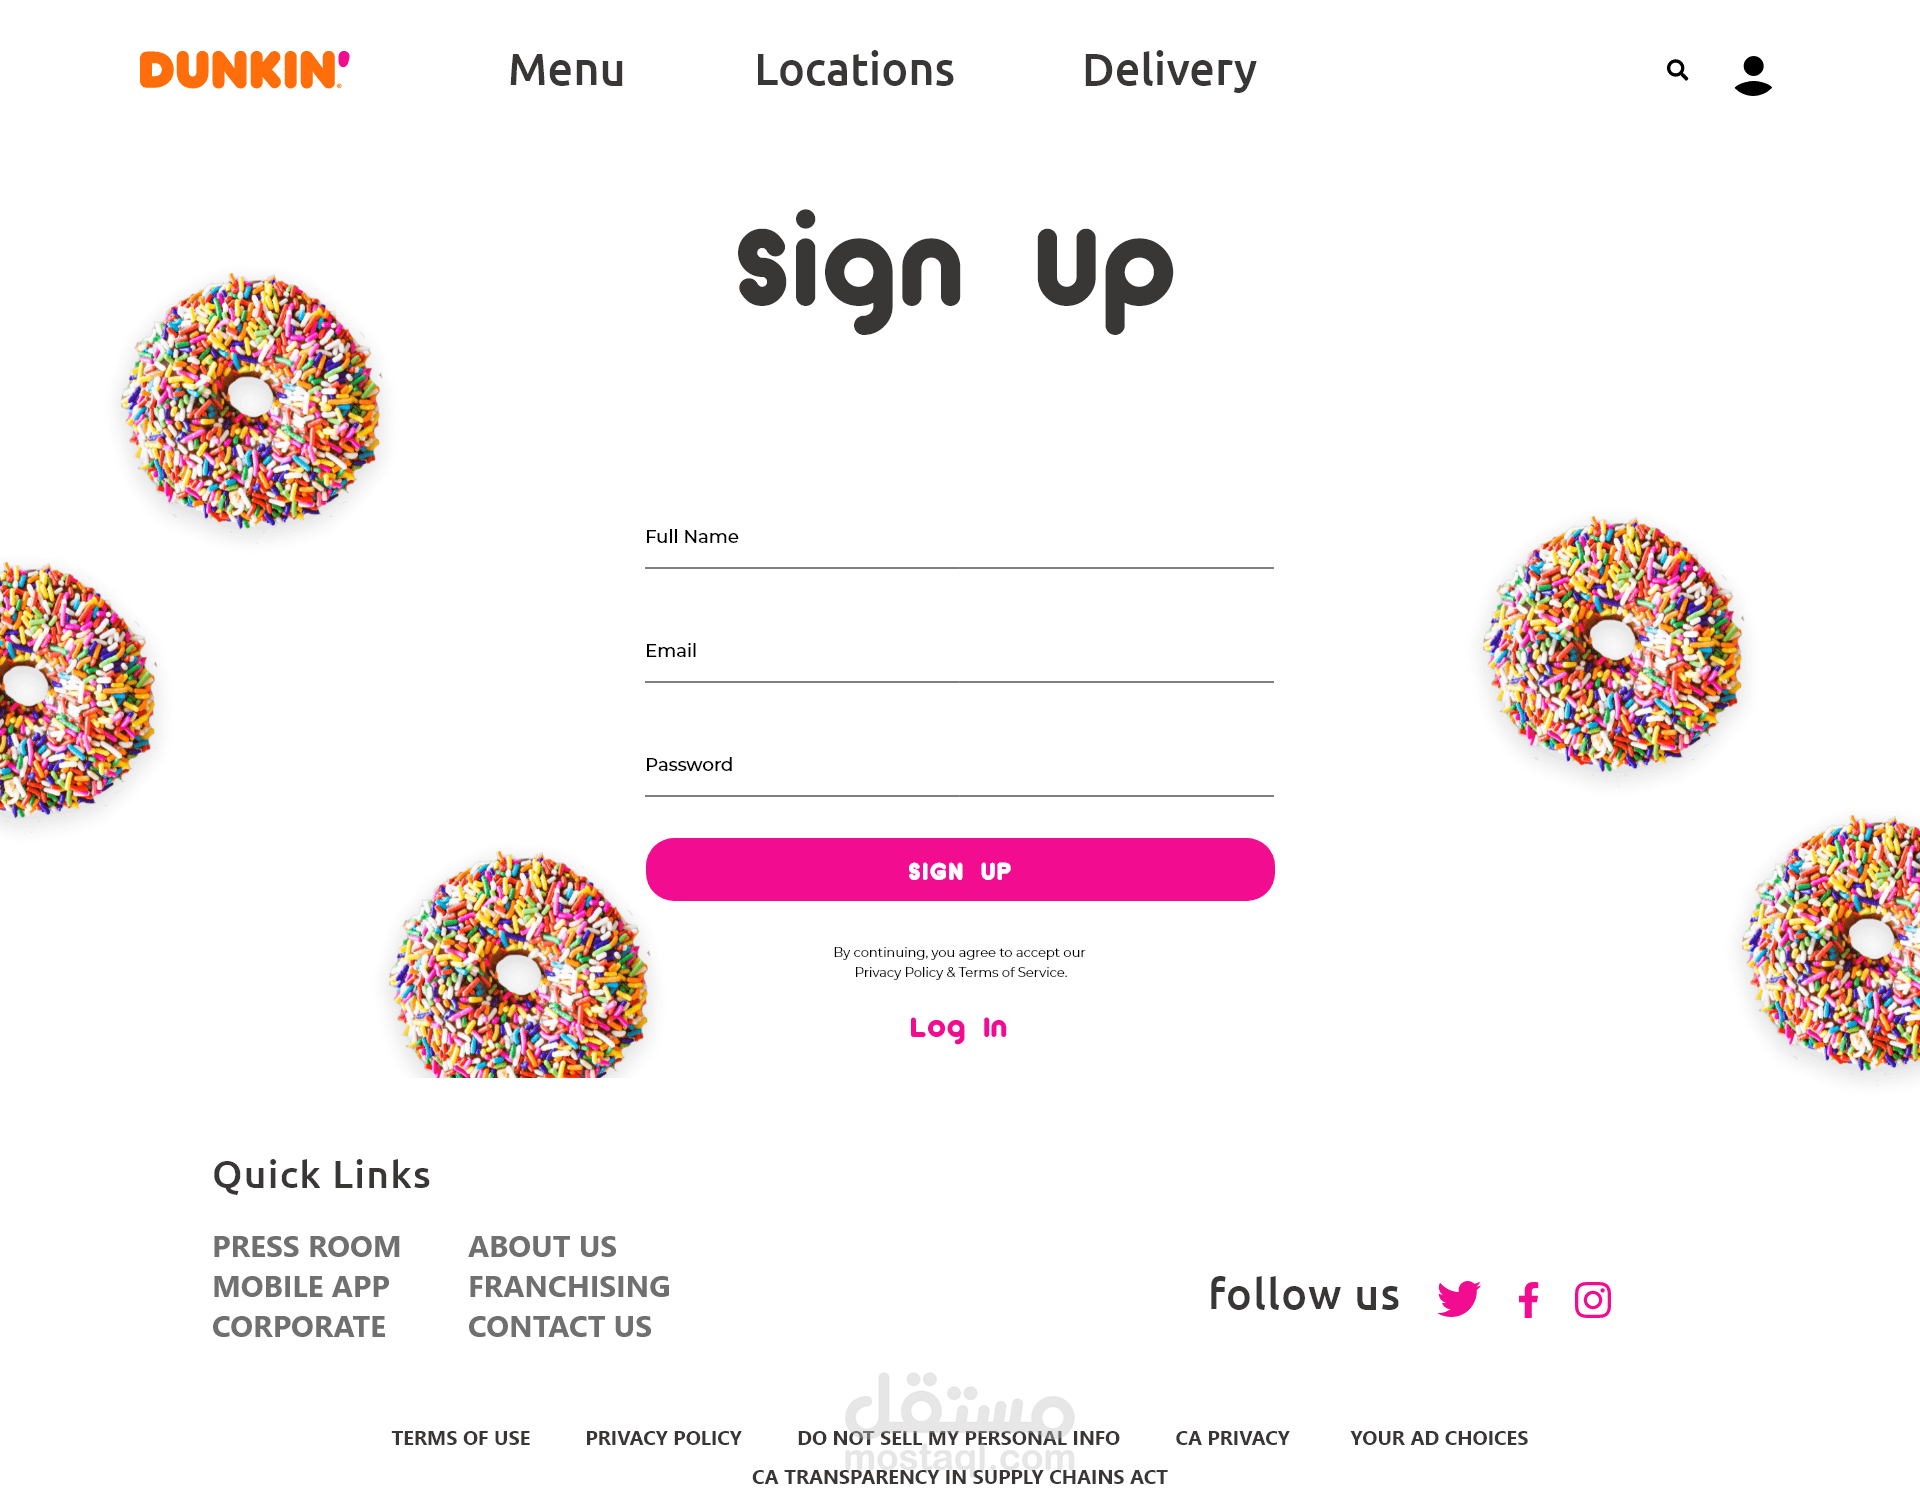Follow the Log In link
1920x1508 pixels.
tap(958, 1028)
